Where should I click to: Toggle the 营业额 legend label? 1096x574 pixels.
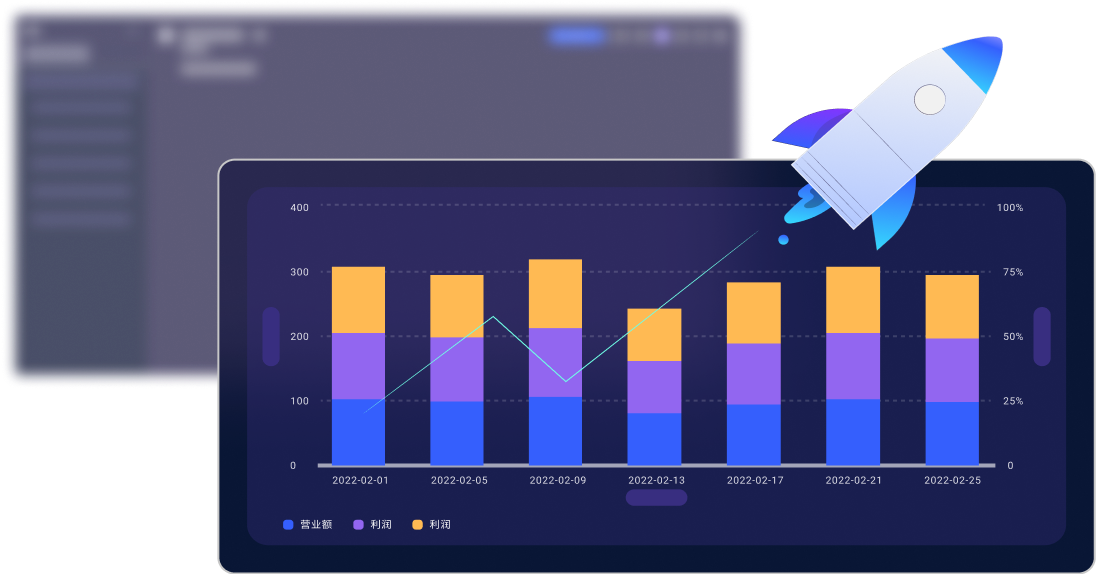point(316,524)
